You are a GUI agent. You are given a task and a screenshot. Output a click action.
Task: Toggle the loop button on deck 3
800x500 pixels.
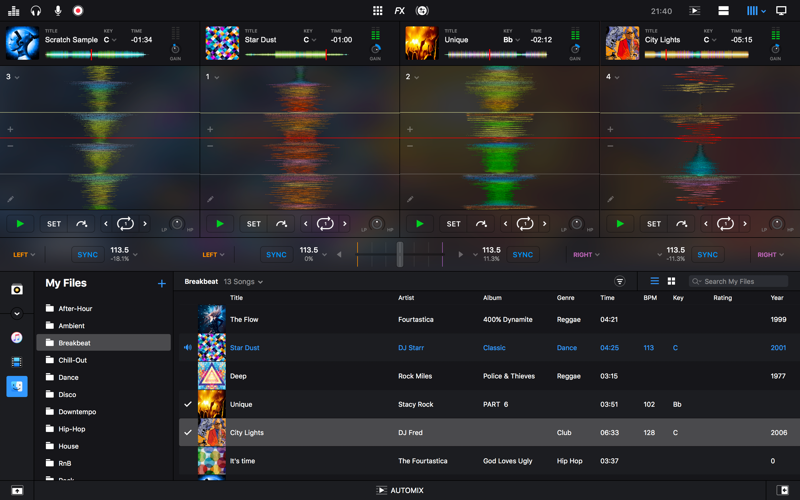(x=126, y=223)
